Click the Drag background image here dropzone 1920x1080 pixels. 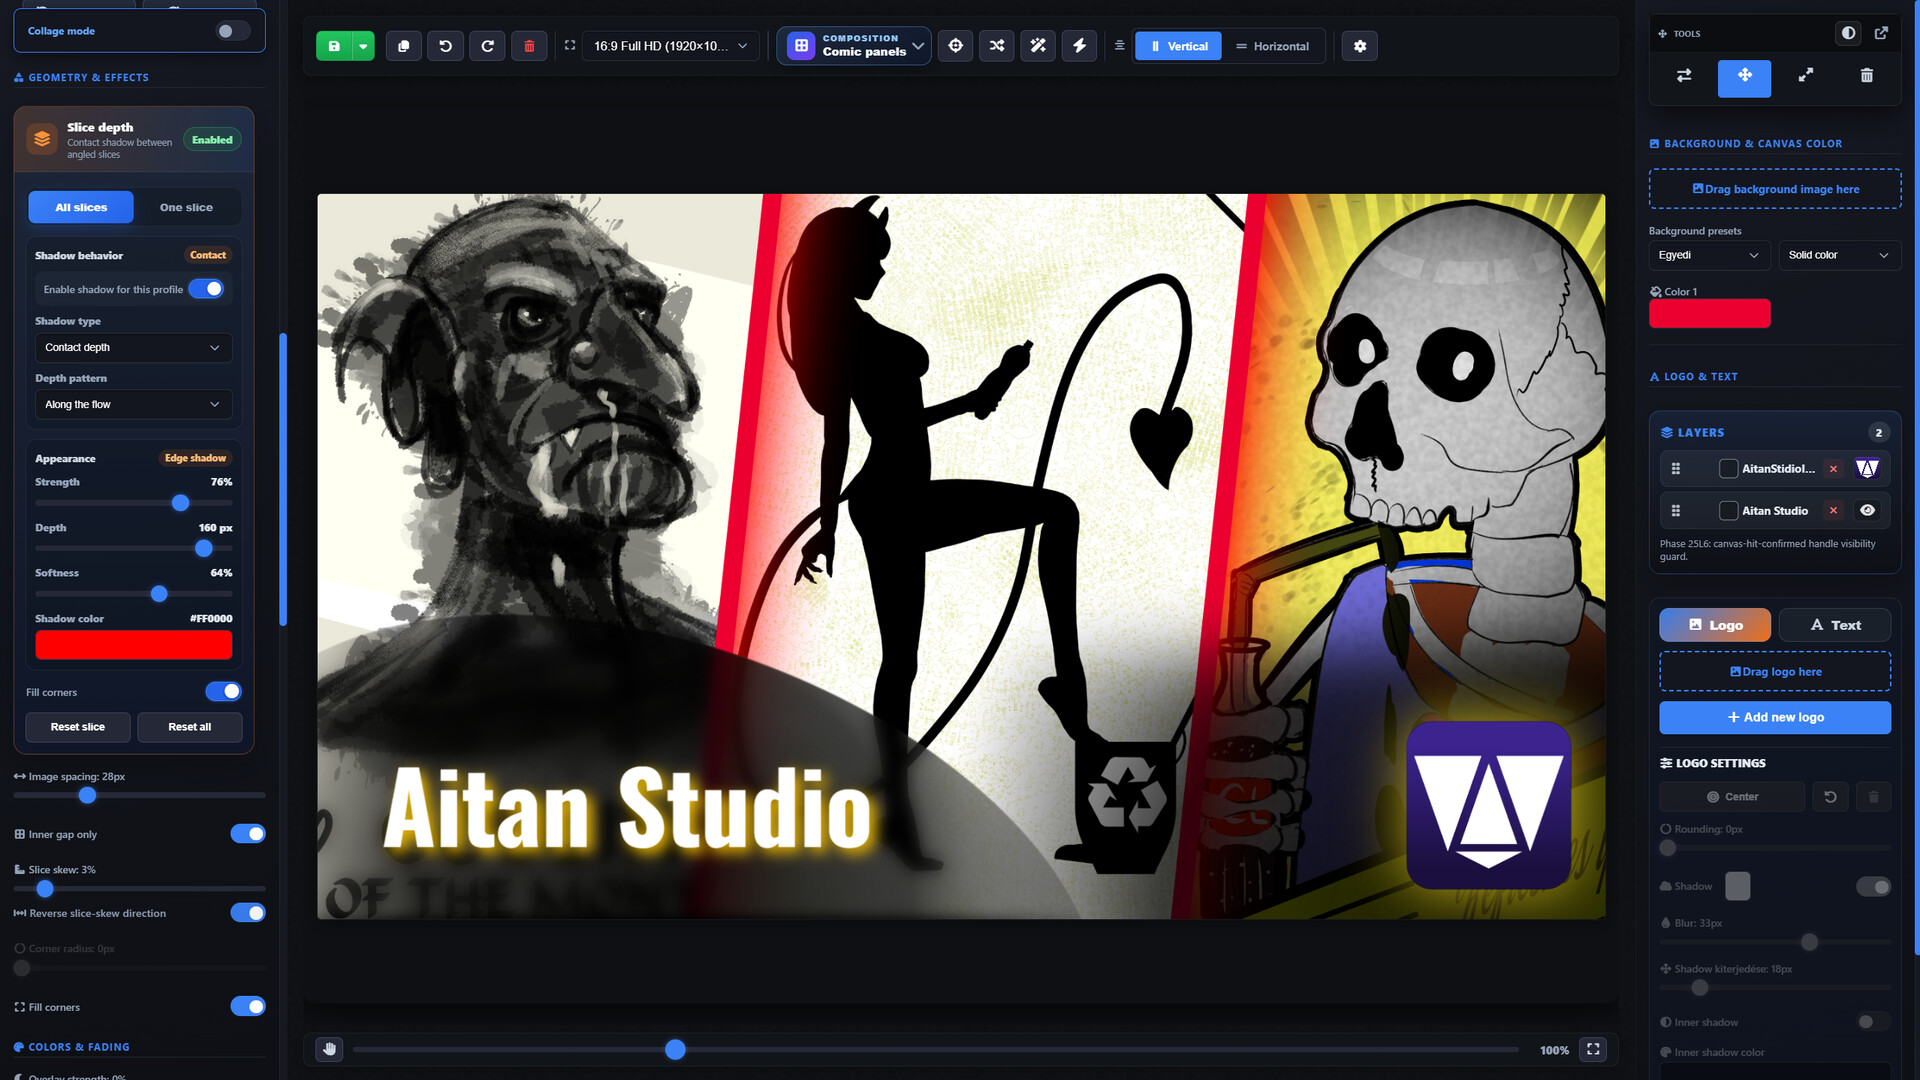tap(1775, 189)
